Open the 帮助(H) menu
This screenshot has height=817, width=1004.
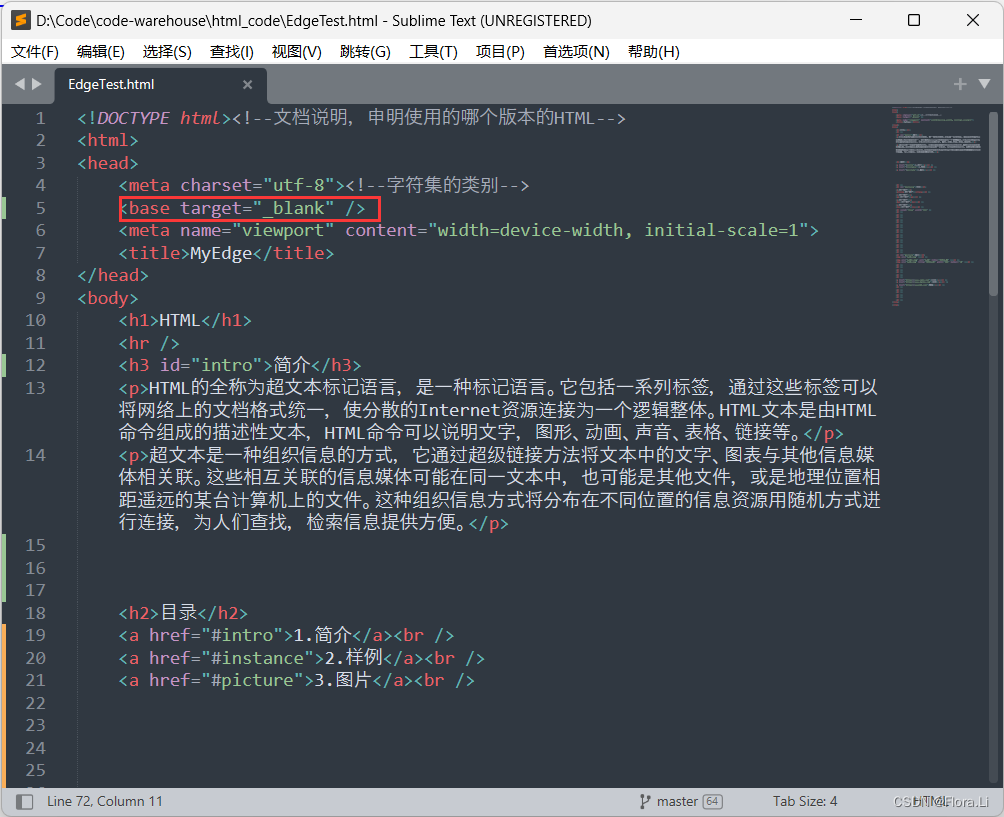click(x=653, y=51)
